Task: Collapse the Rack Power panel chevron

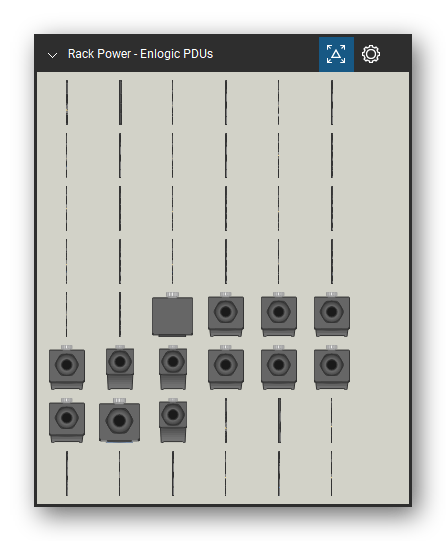Action: coord(52,55)
